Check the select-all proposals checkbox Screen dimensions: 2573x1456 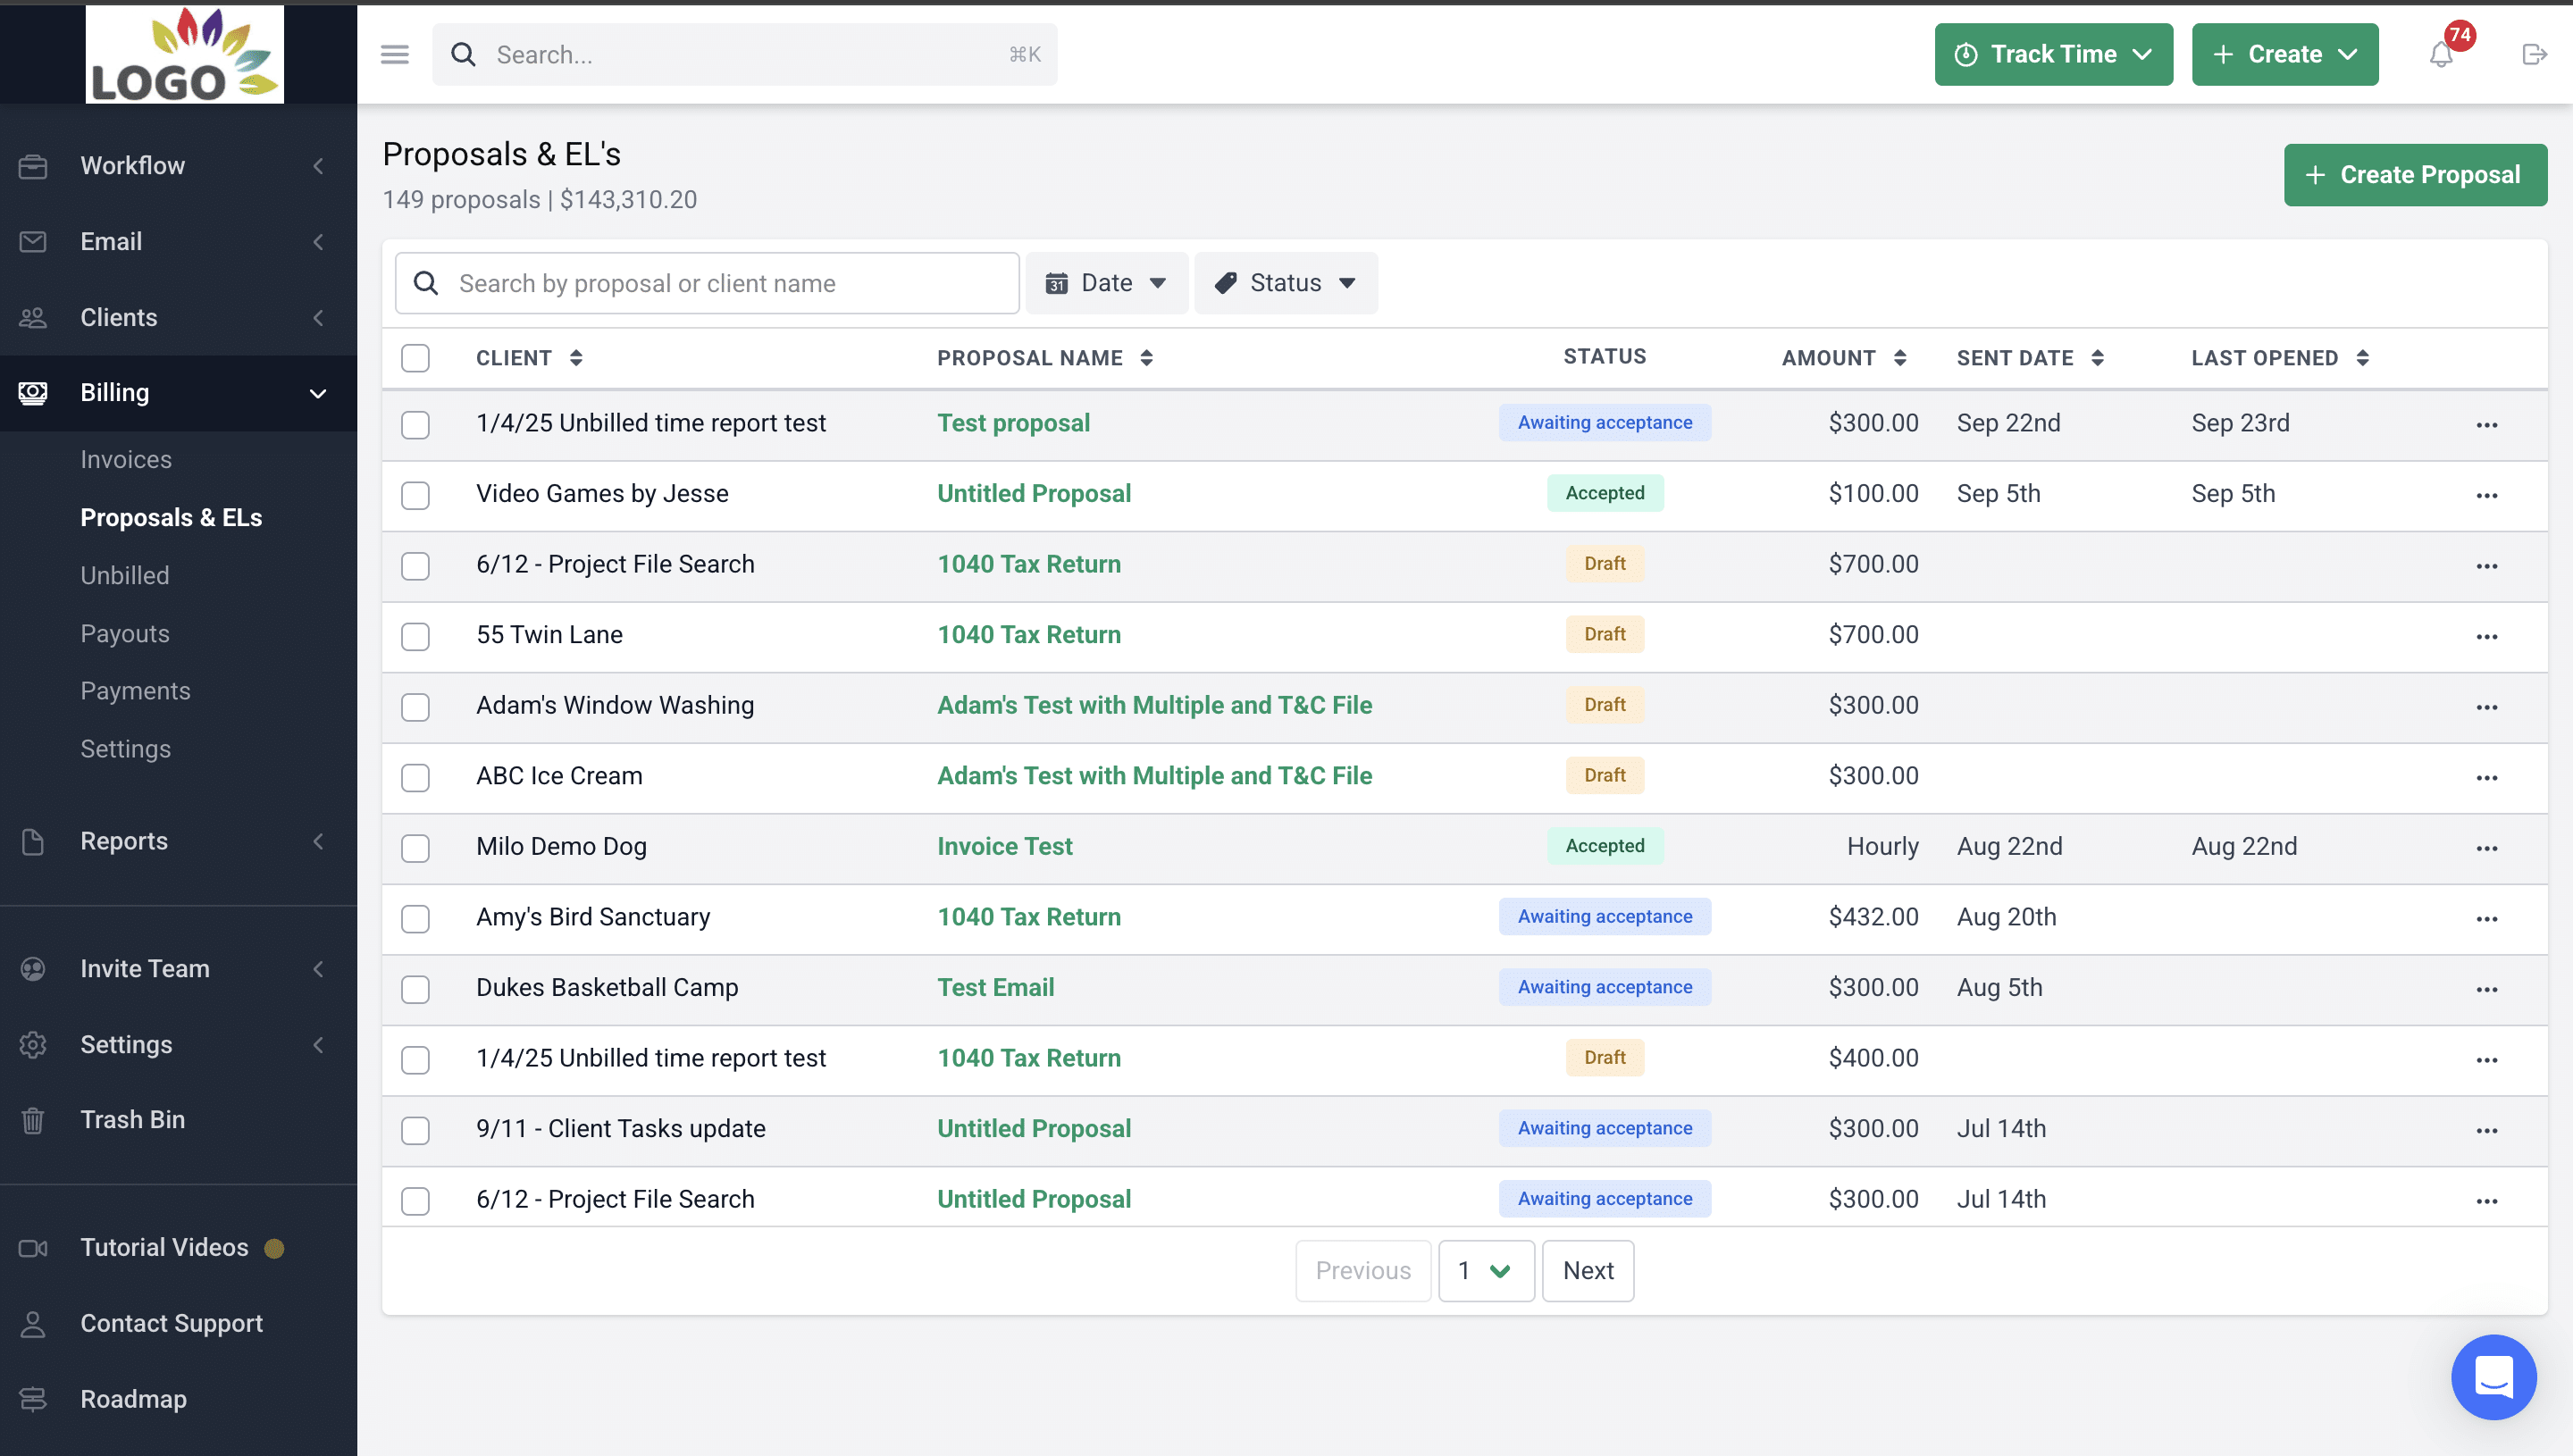(415, 358)
